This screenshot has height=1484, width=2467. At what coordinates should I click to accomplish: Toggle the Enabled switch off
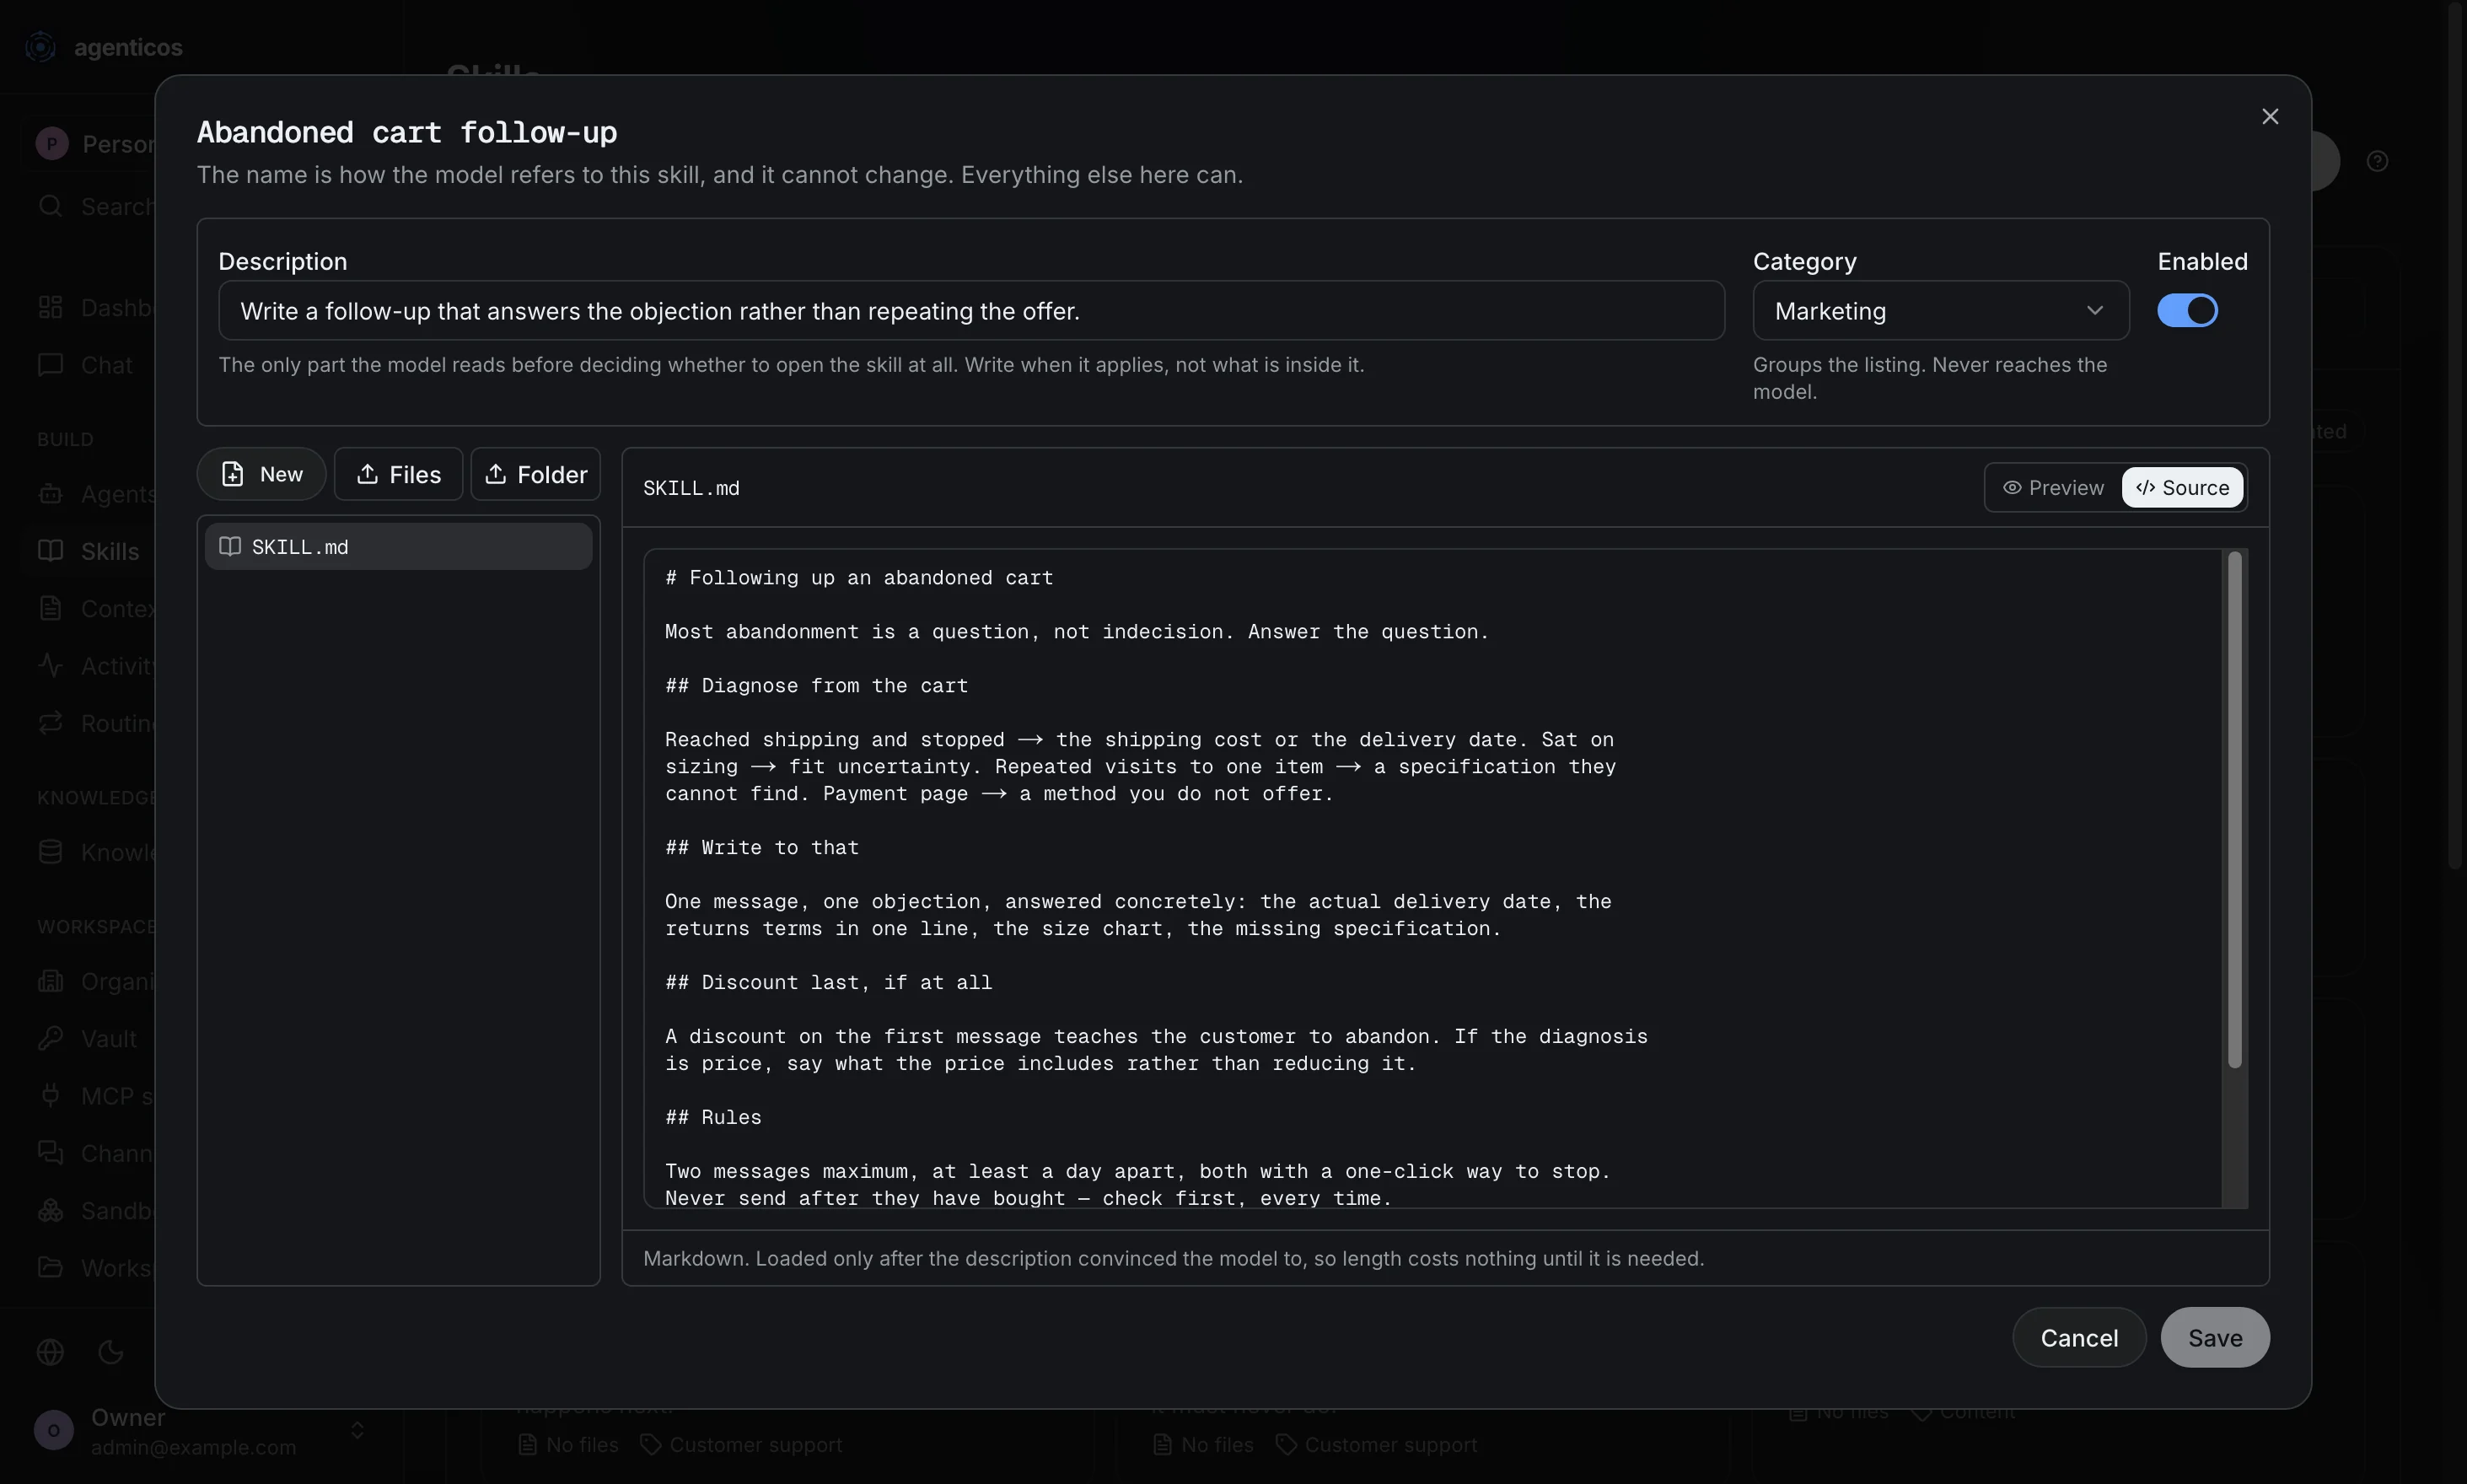coord(2186,310)
